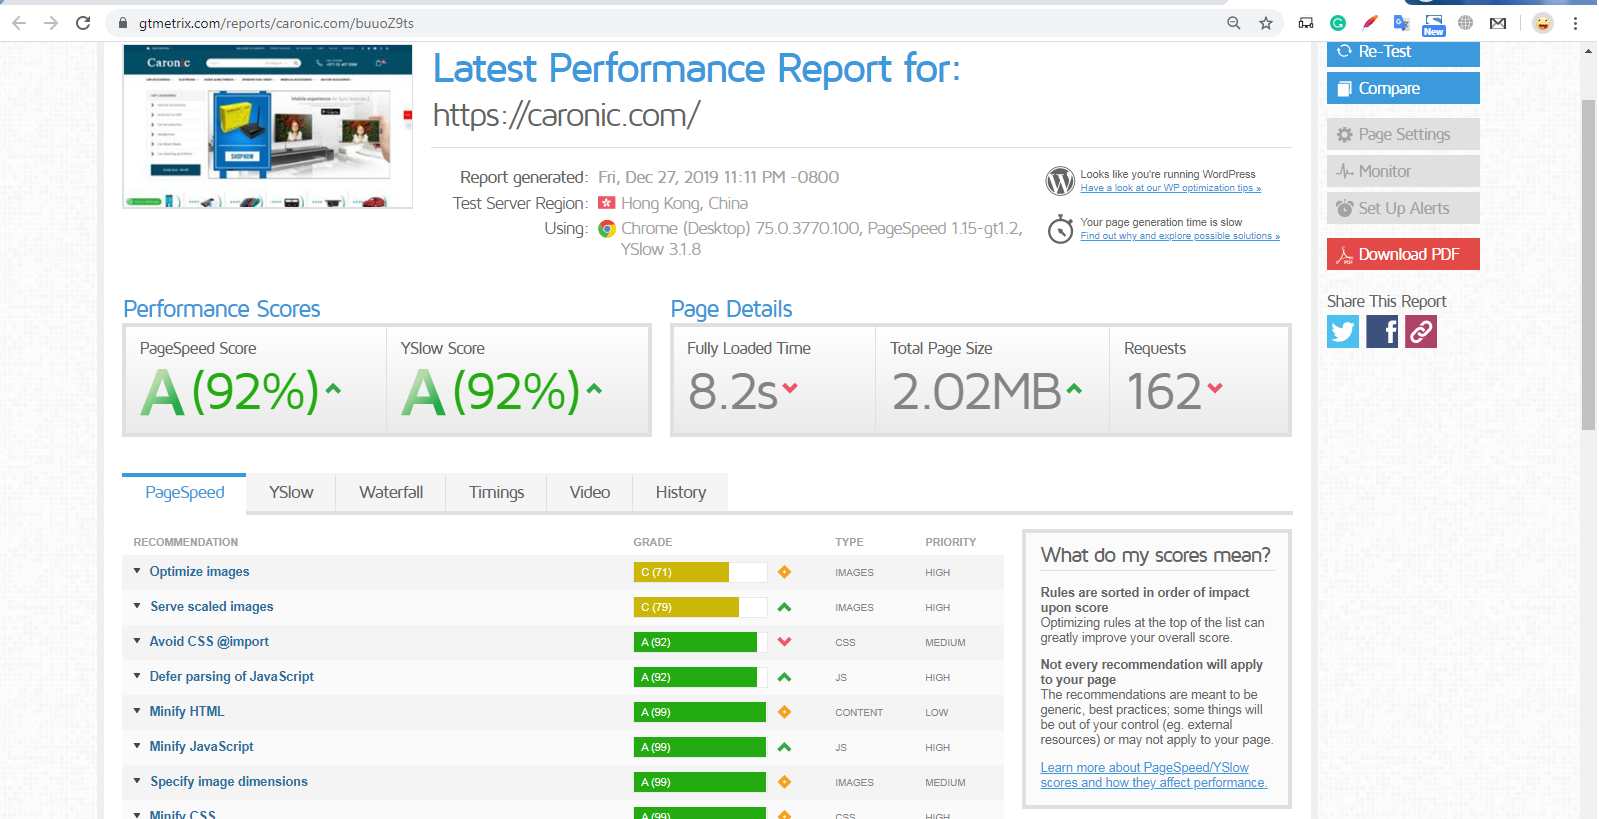Viewport: 1599px width, 819px height.
Task: Click the media router extension icon
Action: coord(1306,23)
